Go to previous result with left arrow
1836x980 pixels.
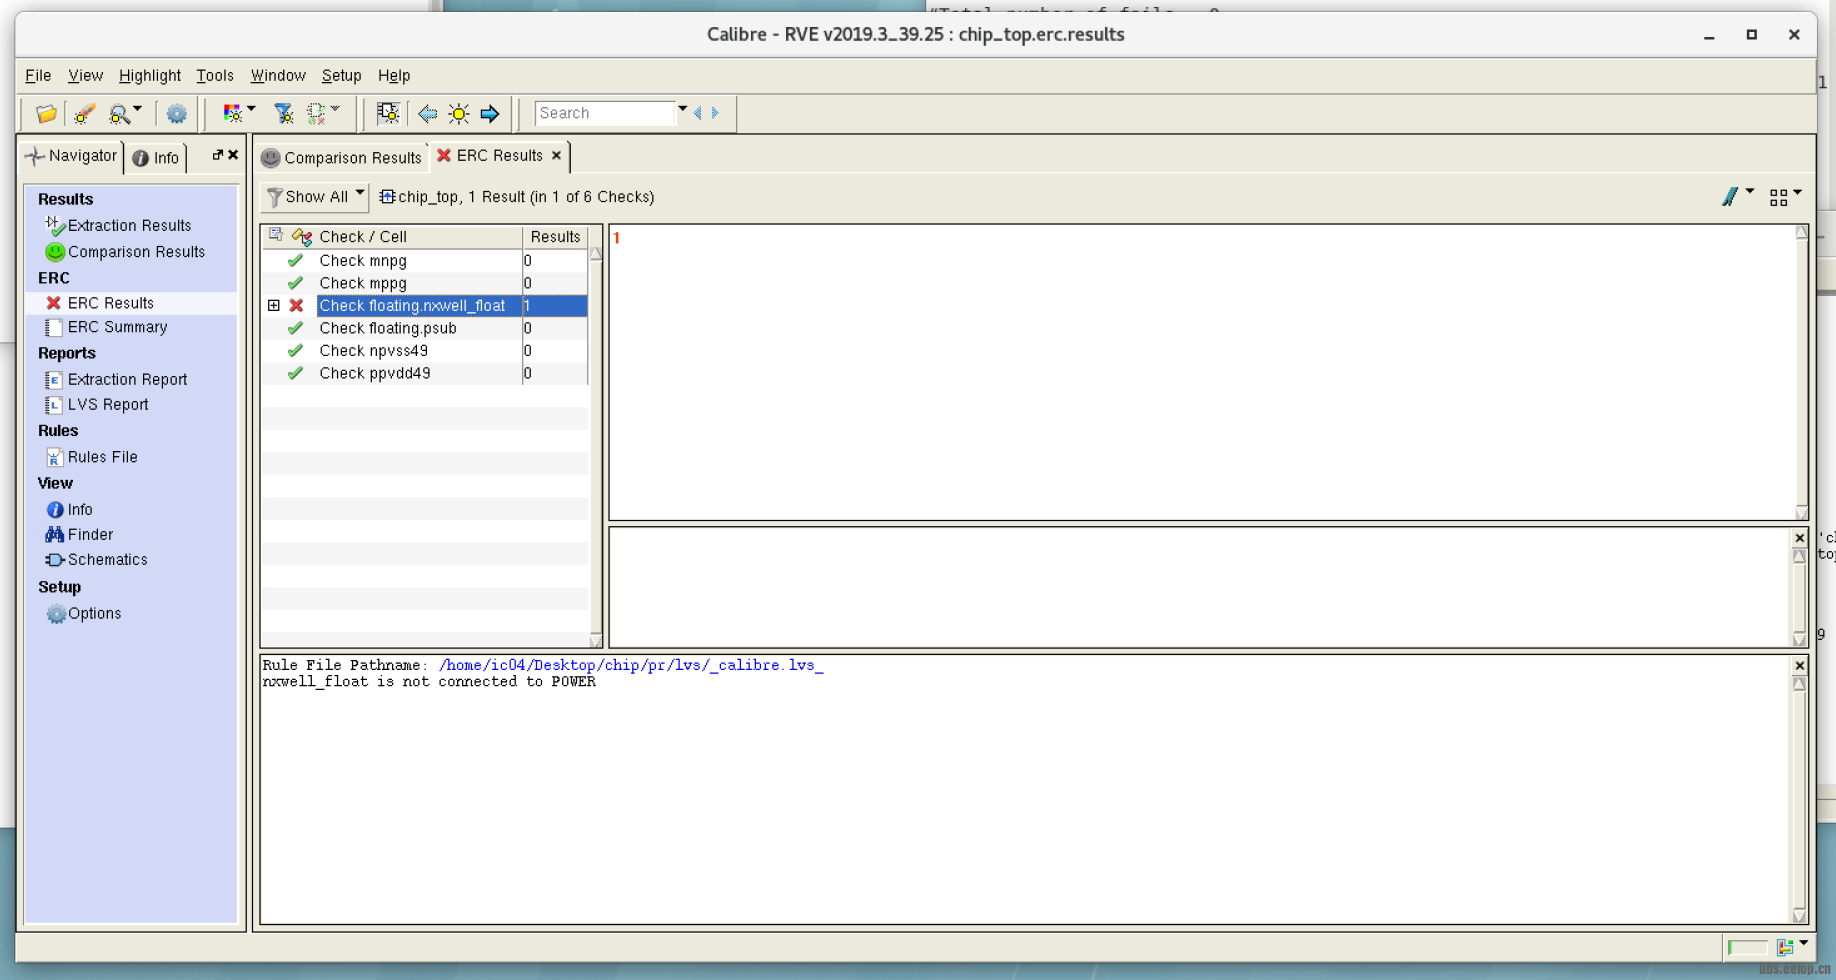tap(428, 114)
